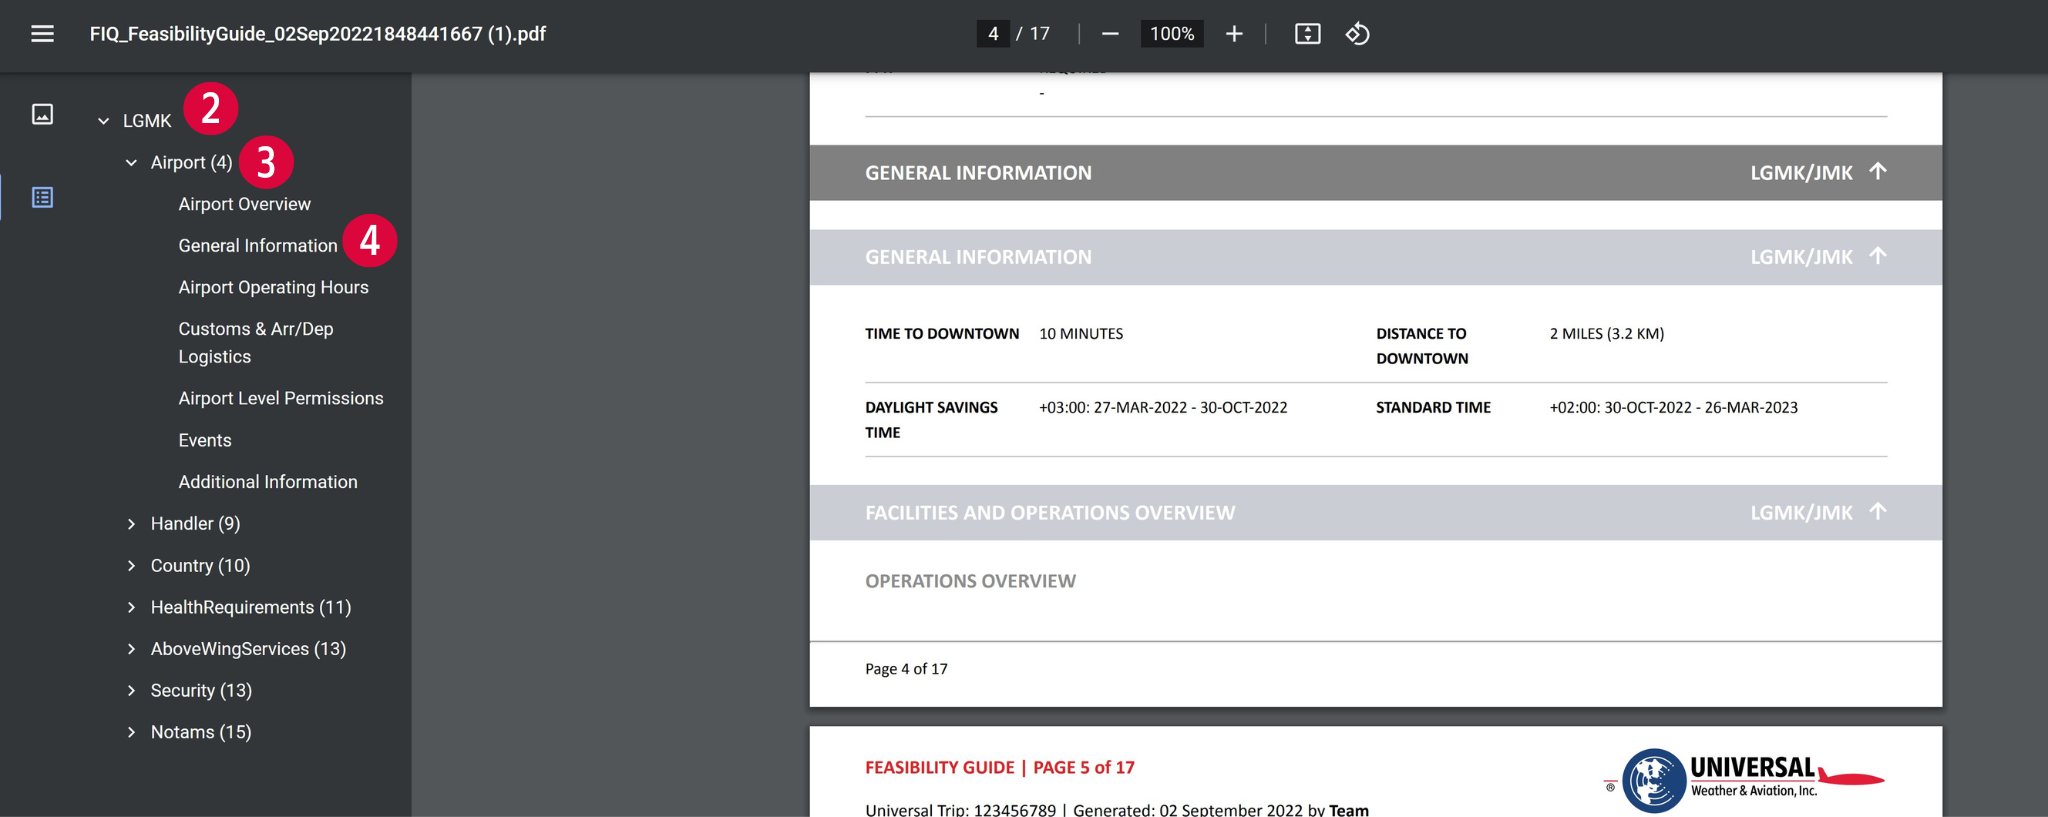
Task: Expand the AboveWingServices (13) section
Action: pyautogui.click(x=131, y=649)
